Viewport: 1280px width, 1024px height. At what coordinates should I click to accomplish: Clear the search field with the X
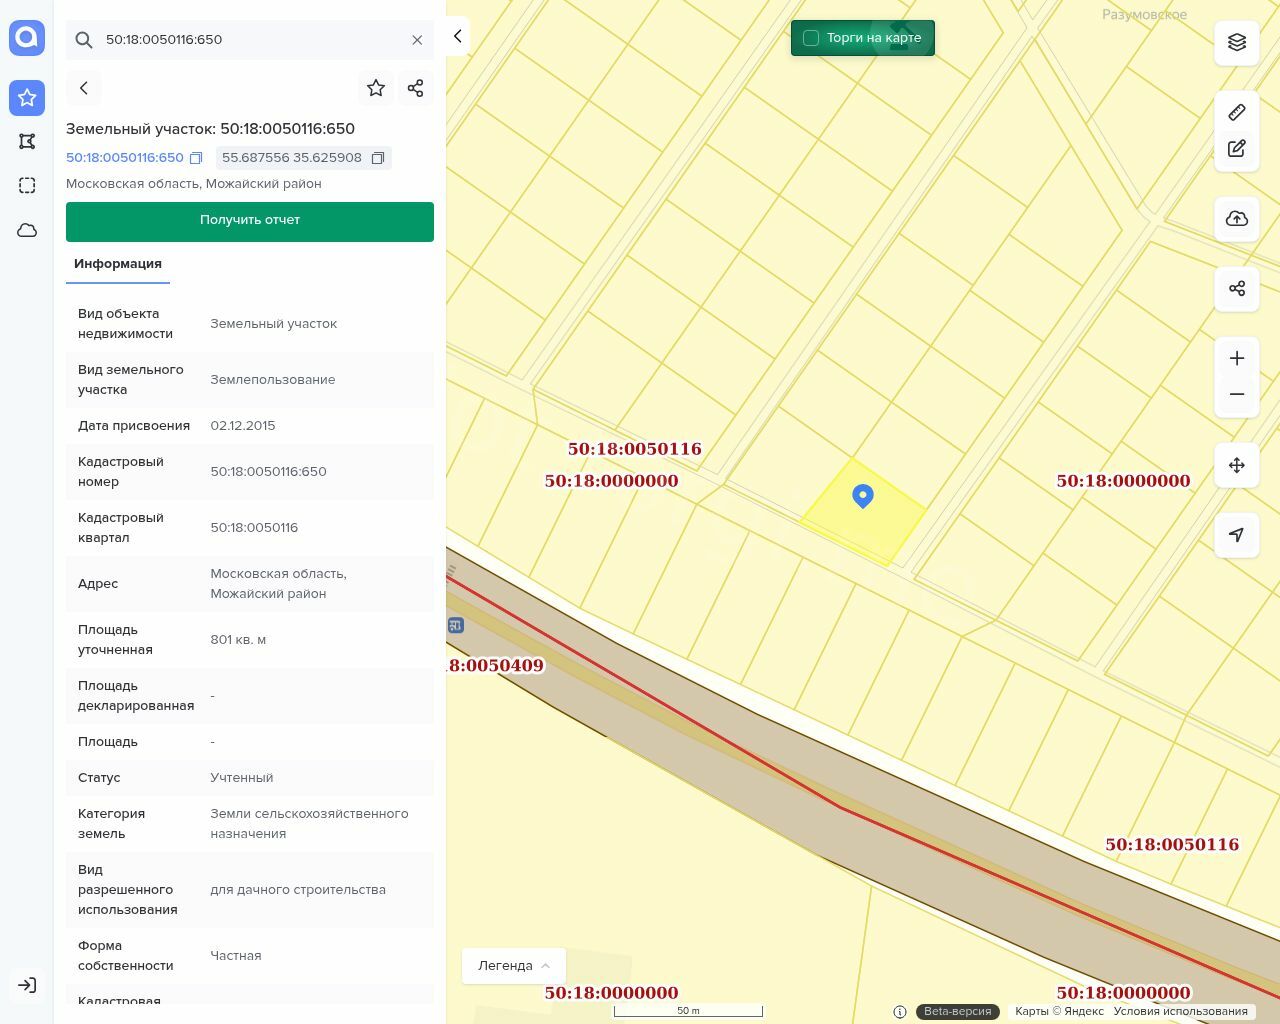tap(417, 40)
